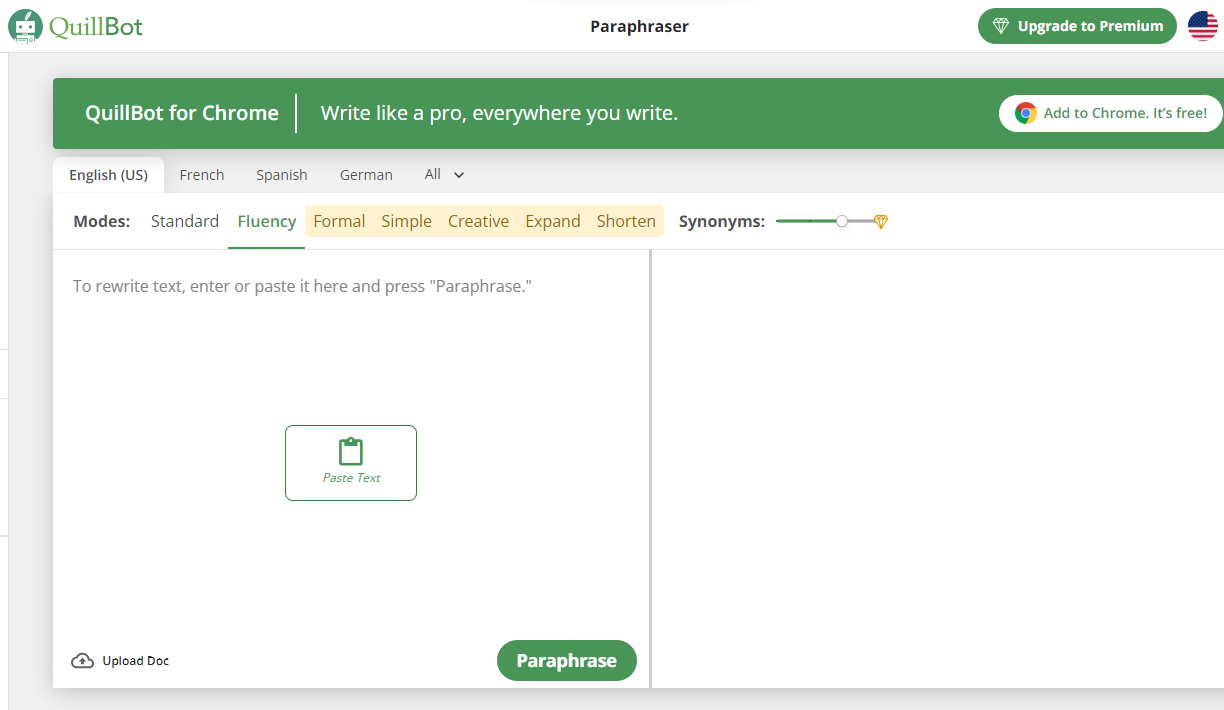Click the green Paraphrase button

(x=567, y=660)
